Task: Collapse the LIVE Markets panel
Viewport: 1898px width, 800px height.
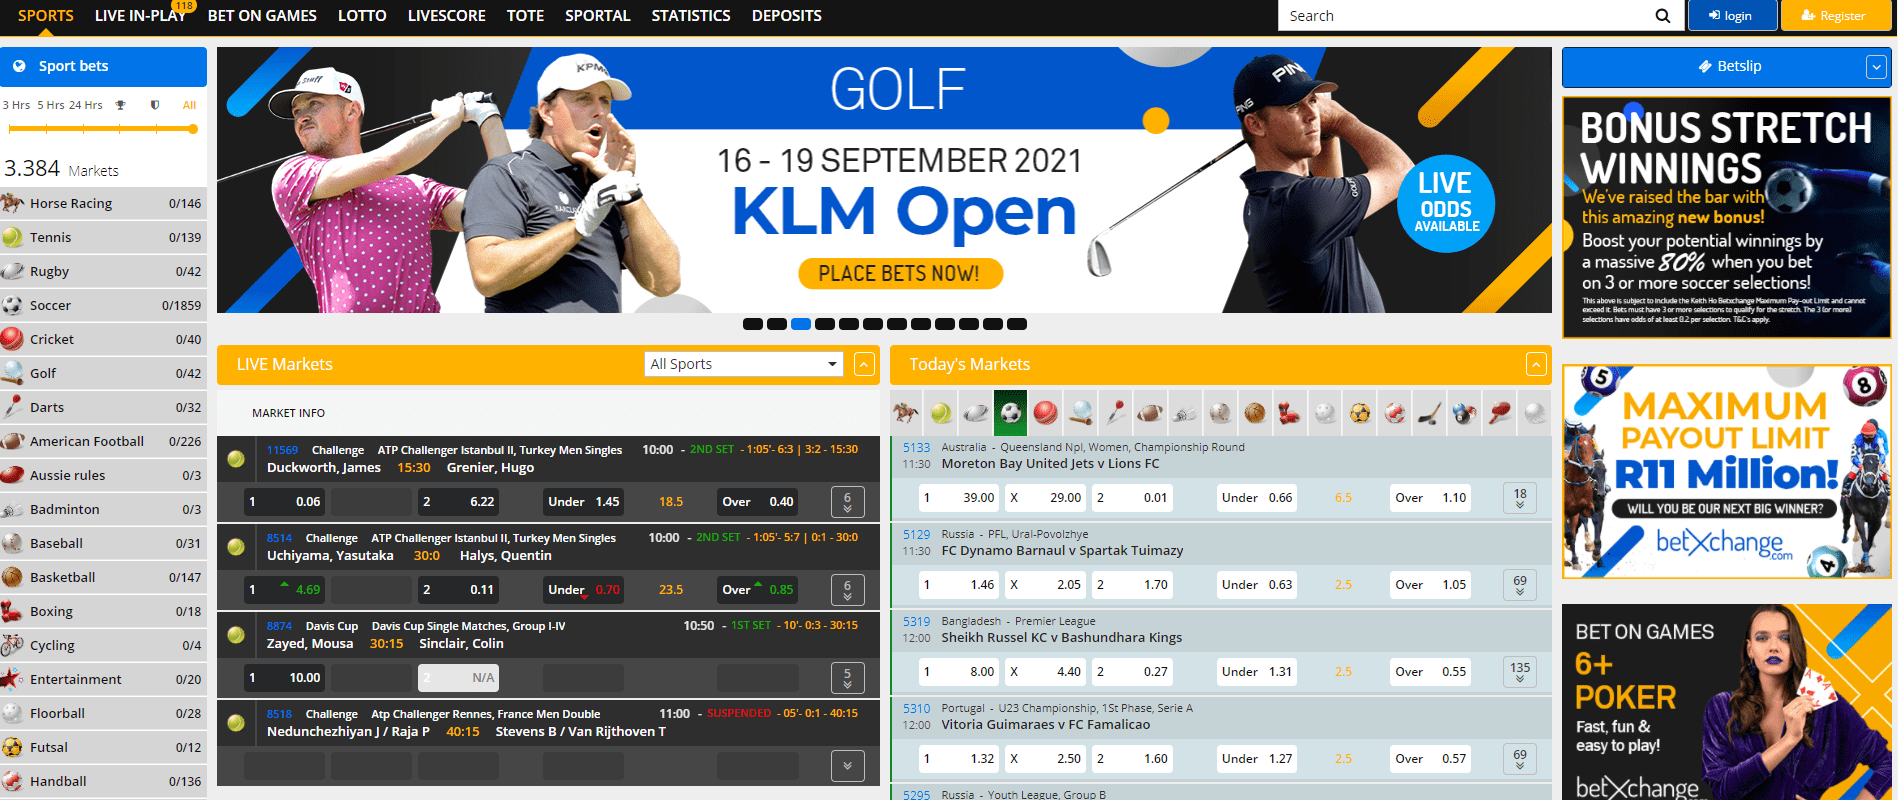Action: click(x=865, y=364)
